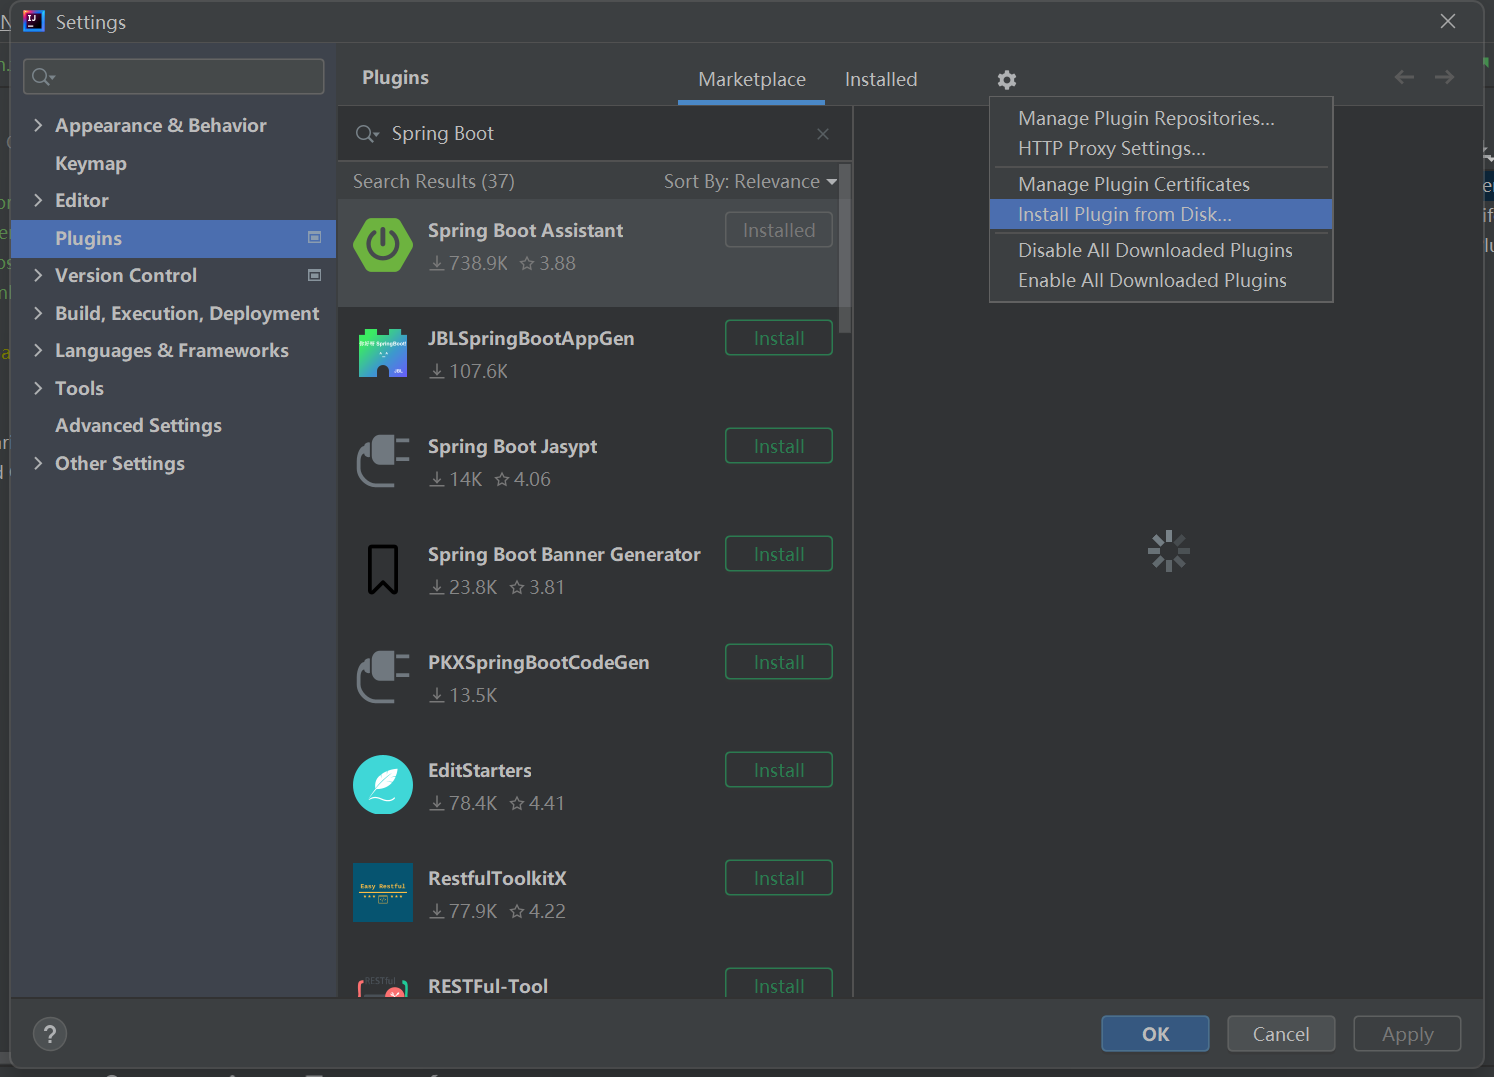The image size is (1494, 1077).
Task: Focus the settings search input field
Action: click(x=174, y=76)
